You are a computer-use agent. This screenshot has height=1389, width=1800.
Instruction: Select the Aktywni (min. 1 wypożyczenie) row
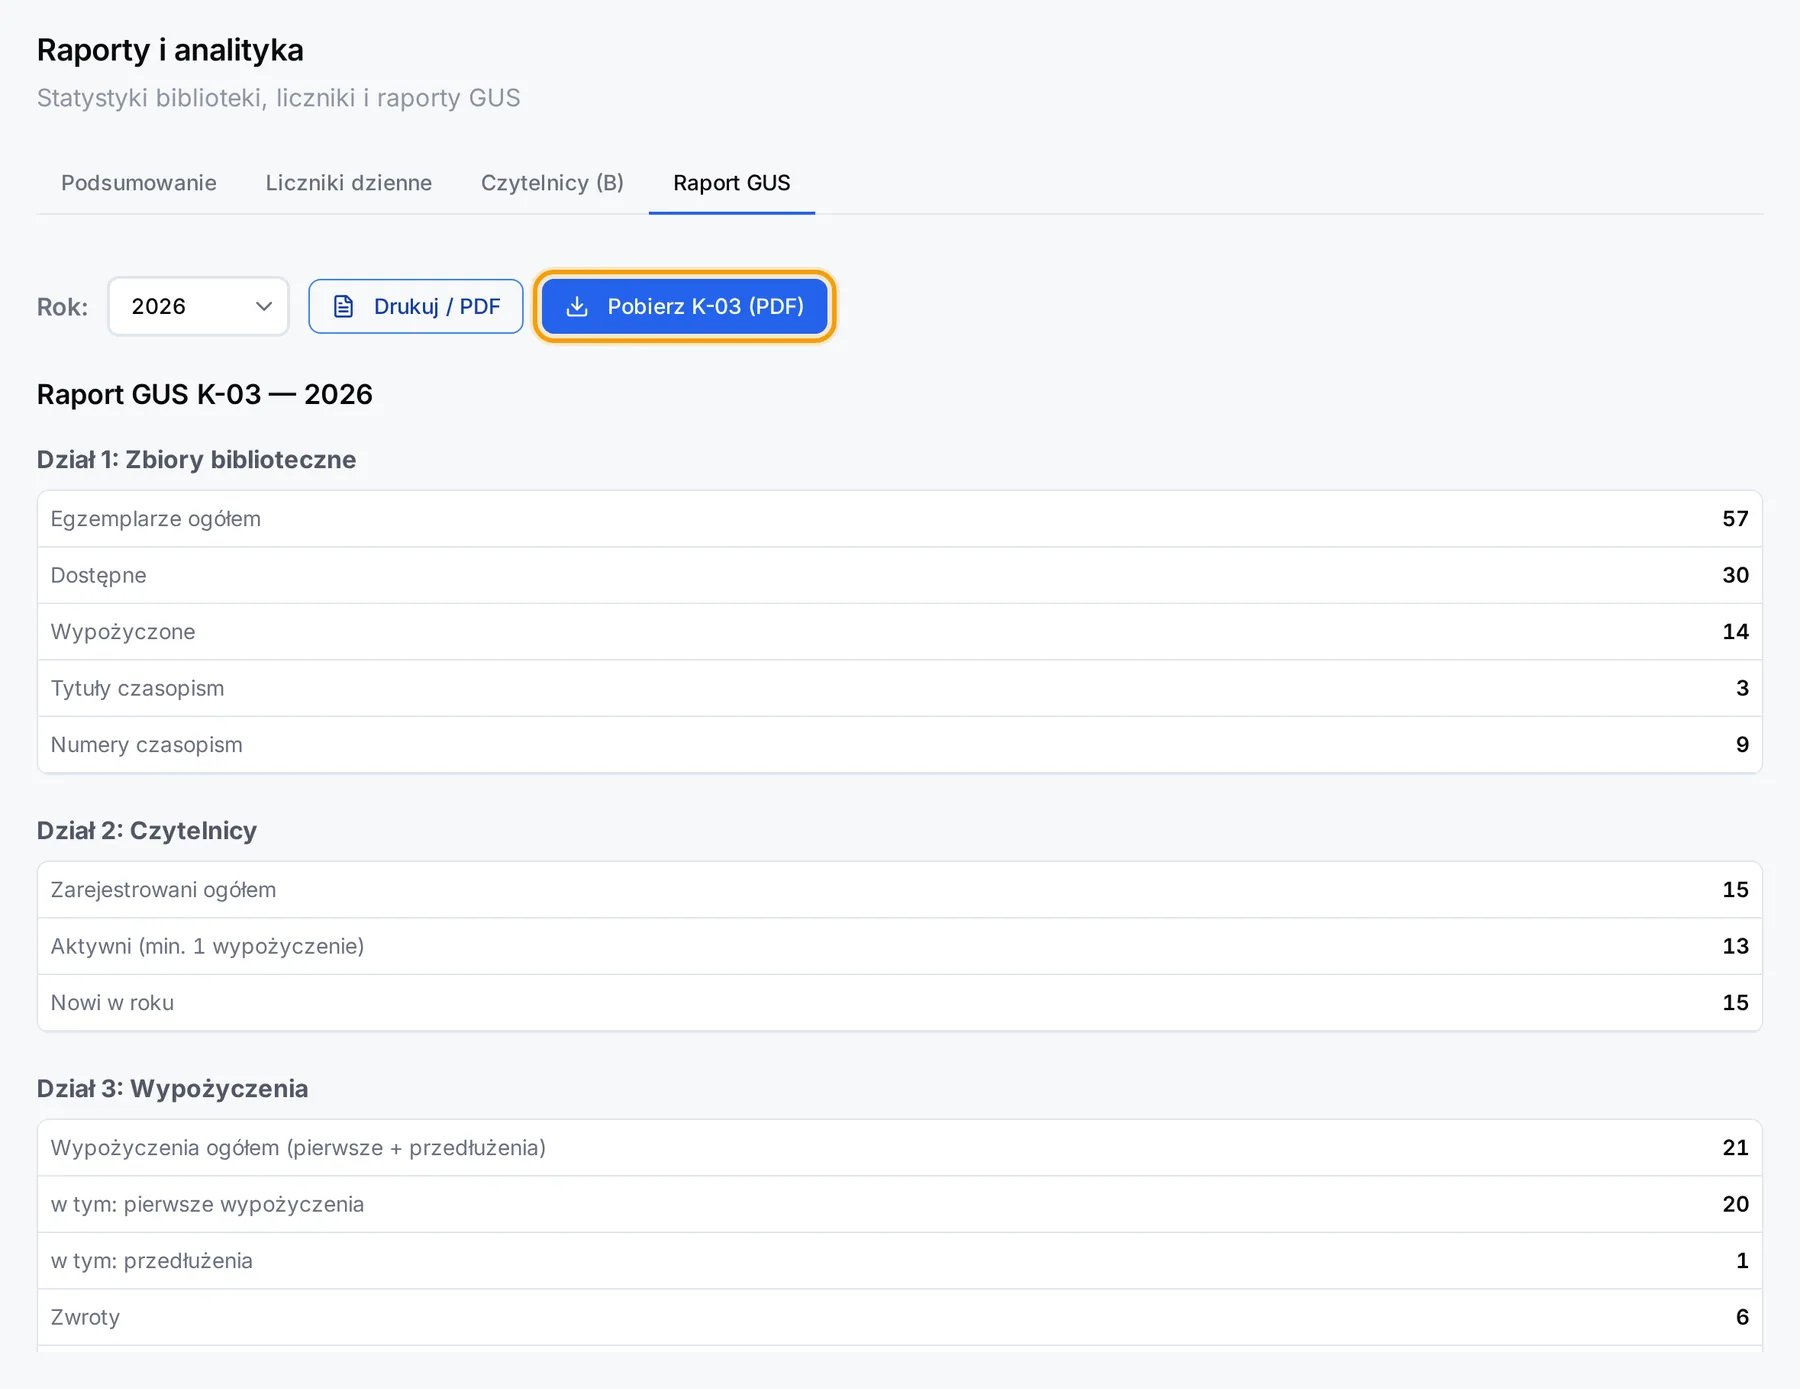coord(900,946)
